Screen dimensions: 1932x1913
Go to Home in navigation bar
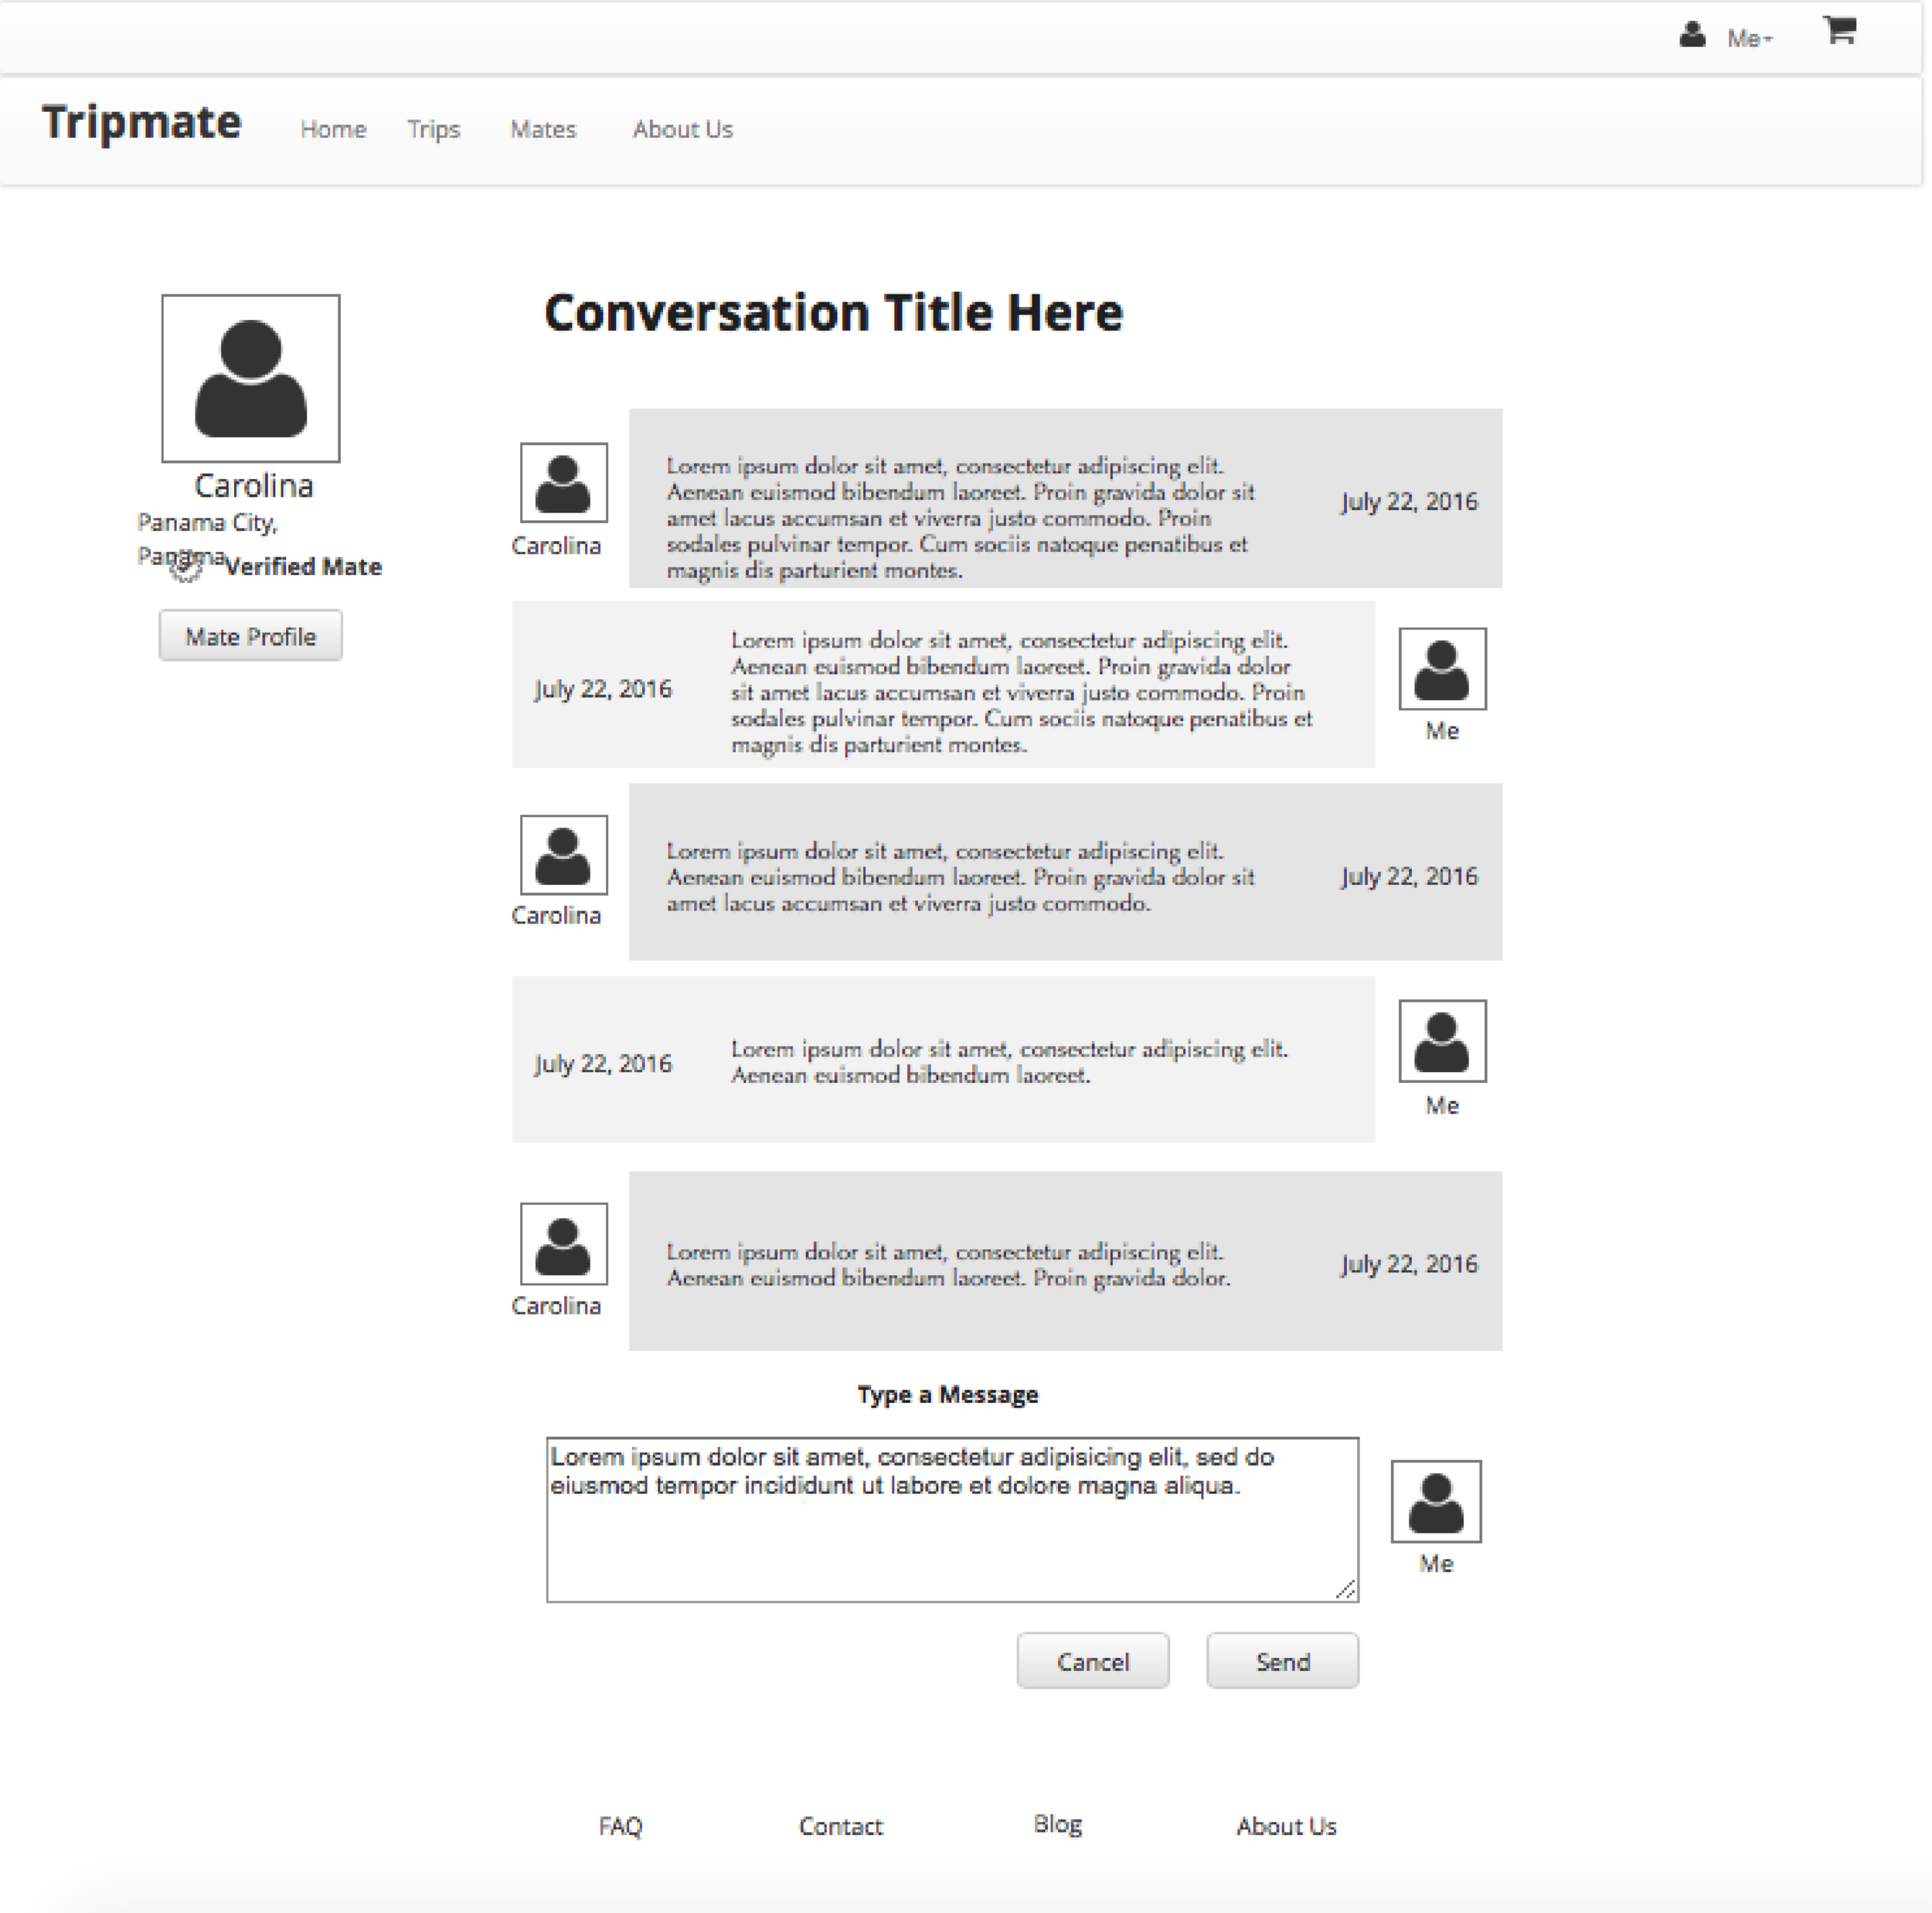(333, 130)
